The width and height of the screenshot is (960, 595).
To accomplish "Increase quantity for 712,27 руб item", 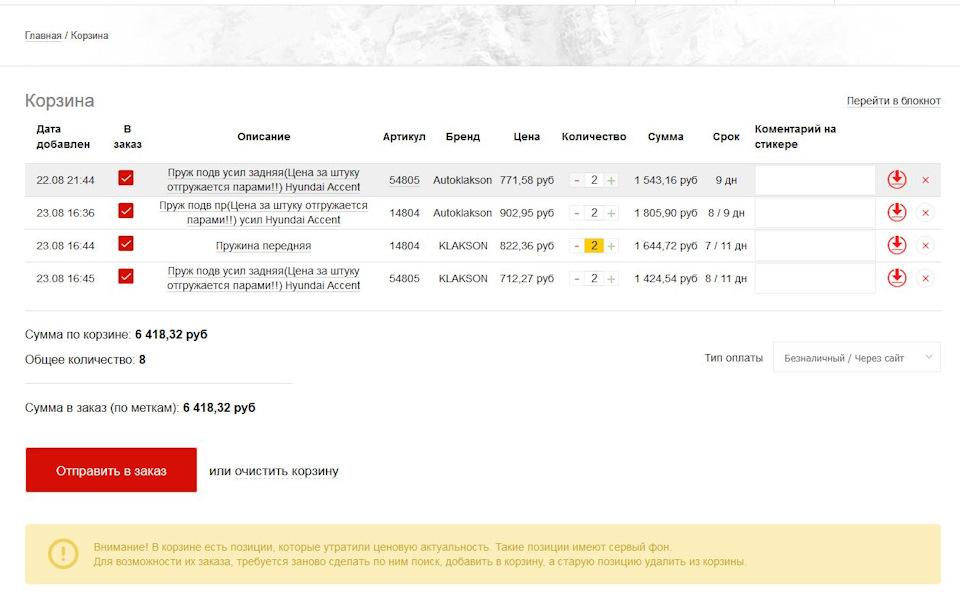I will [x=611, y=279].
